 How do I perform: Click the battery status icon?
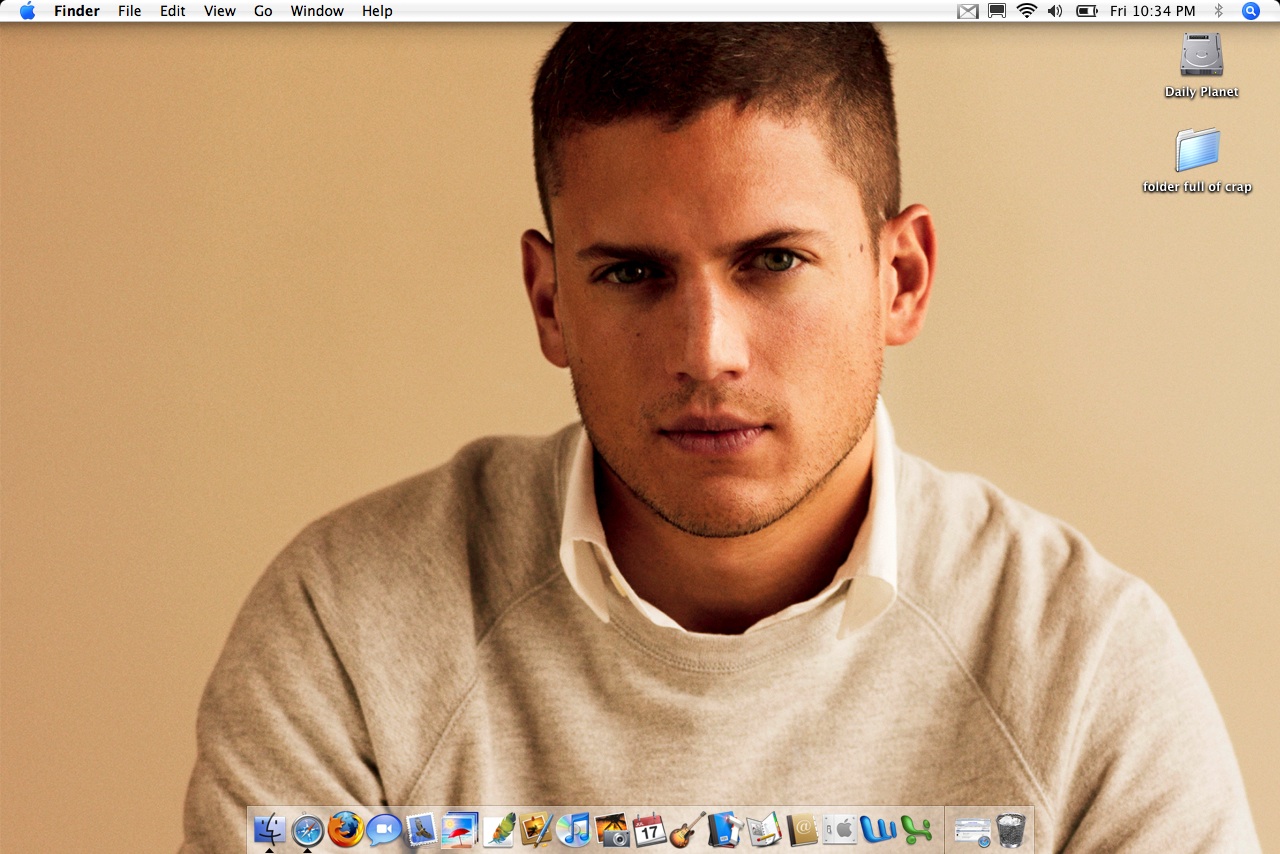(1087, 11)
